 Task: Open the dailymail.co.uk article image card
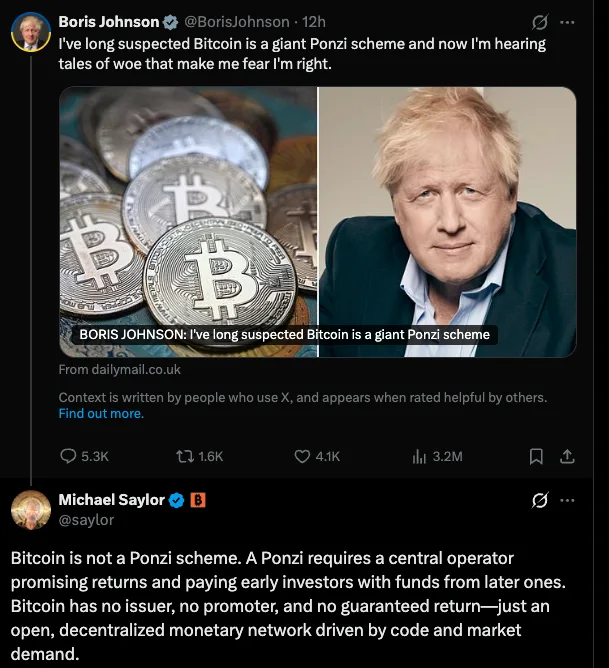click(317, 221)
